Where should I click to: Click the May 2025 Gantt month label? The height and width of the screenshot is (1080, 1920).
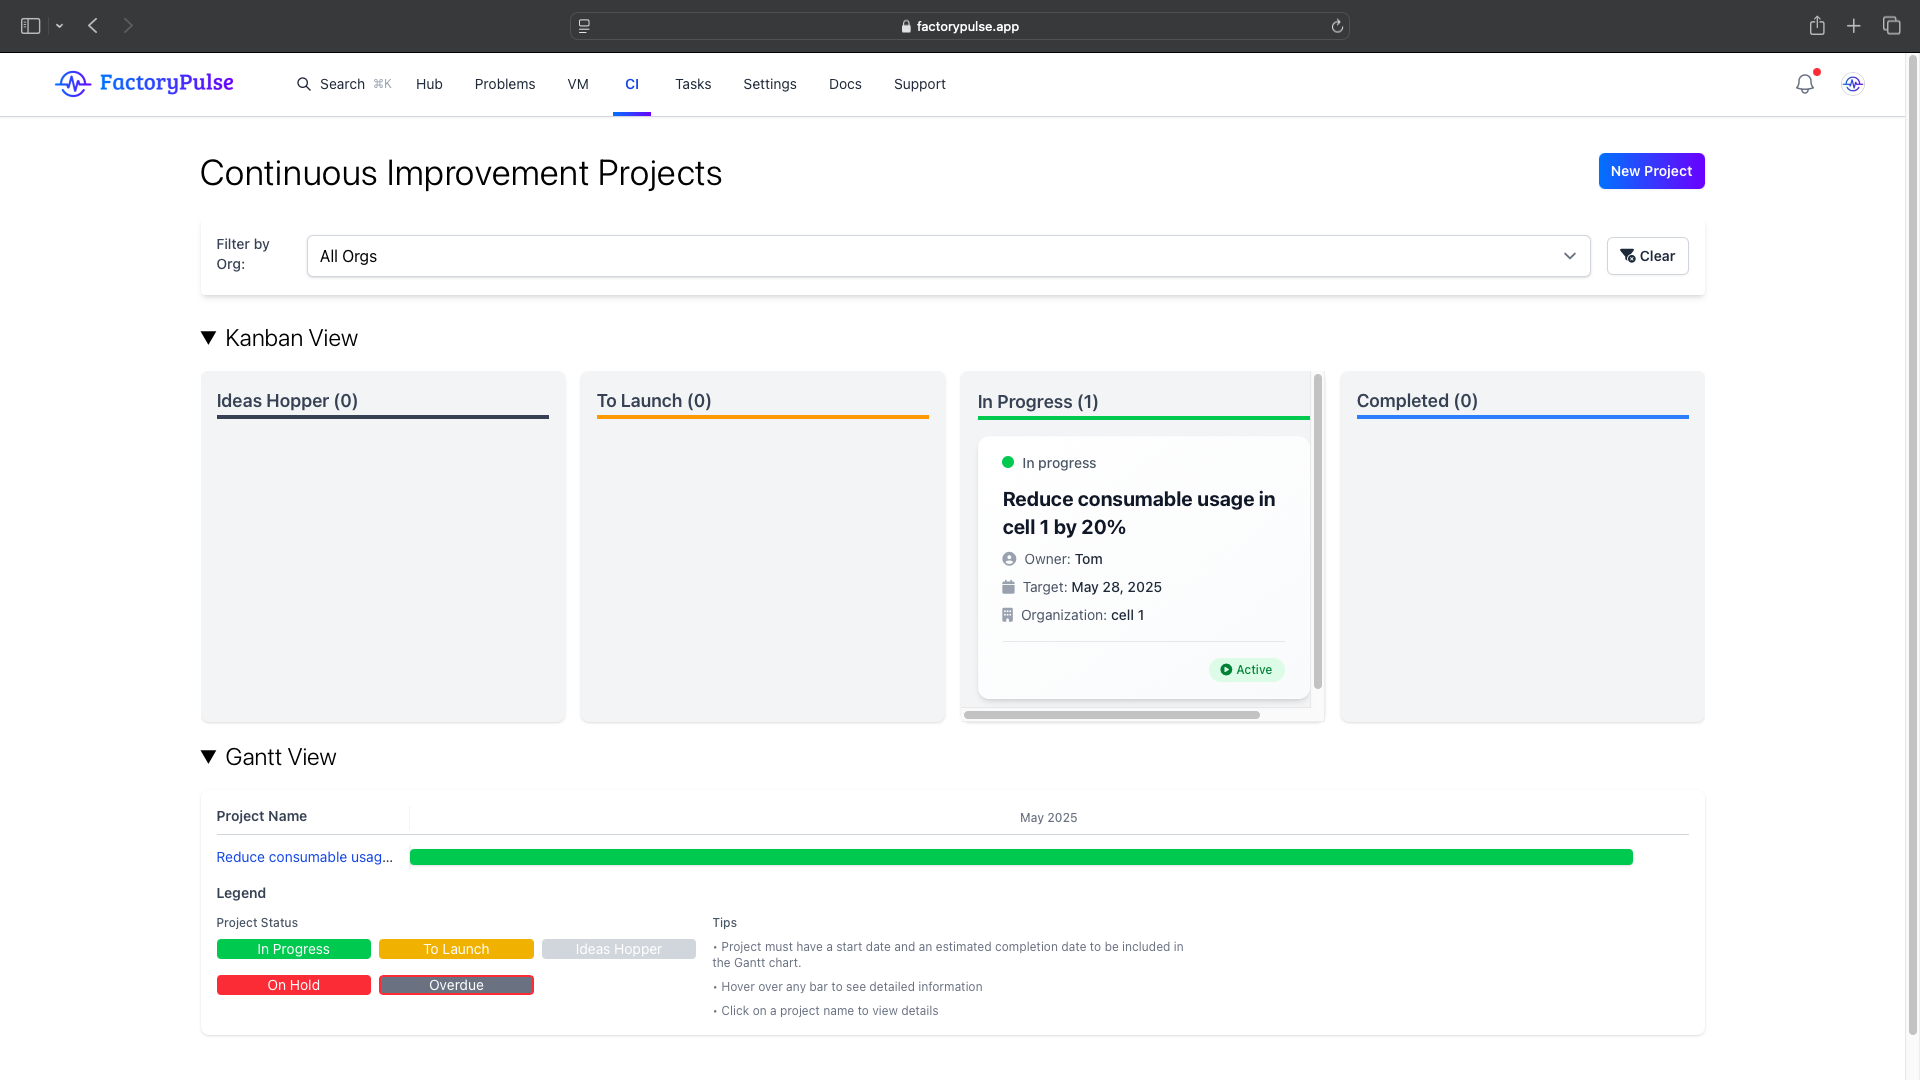1048,818
